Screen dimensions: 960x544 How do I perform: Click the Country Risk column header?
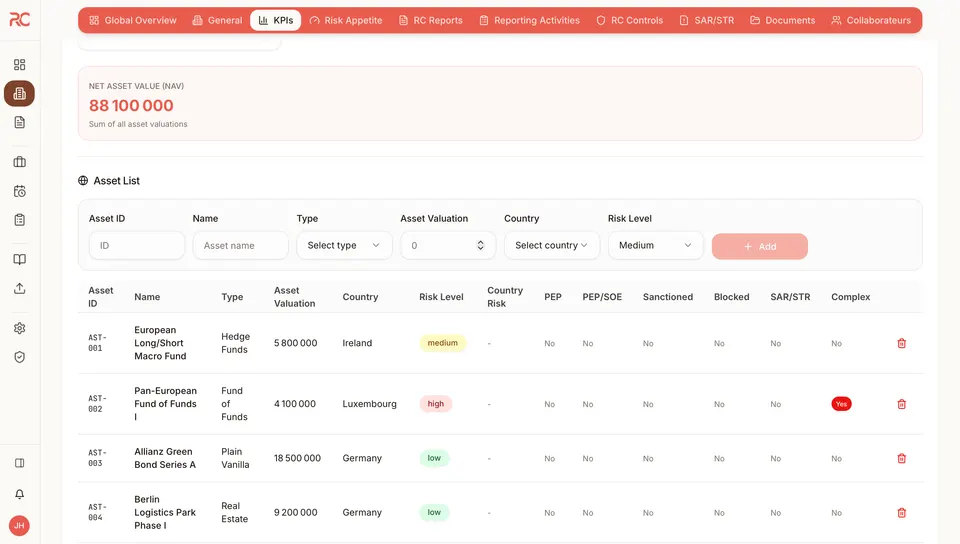[x=505, y=297]
